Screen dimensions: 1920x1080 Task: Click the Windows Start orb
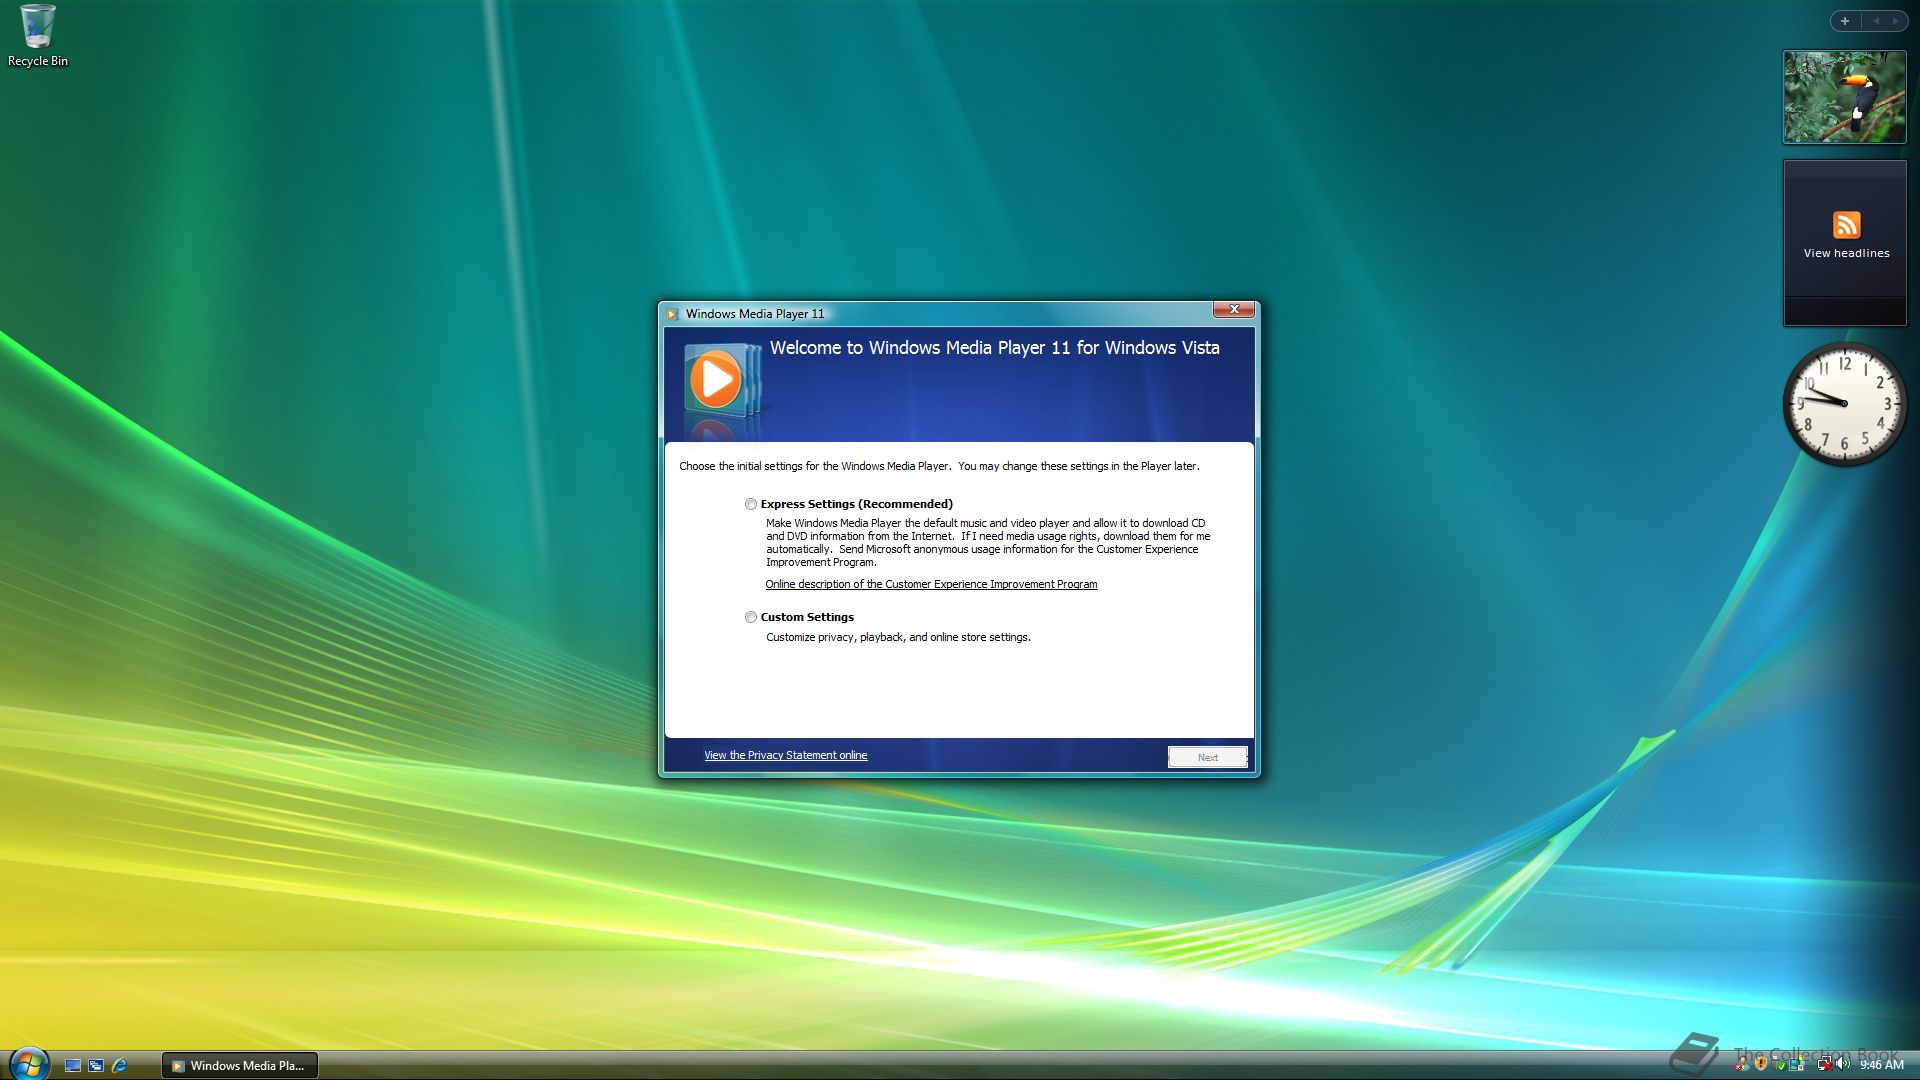28,1063
